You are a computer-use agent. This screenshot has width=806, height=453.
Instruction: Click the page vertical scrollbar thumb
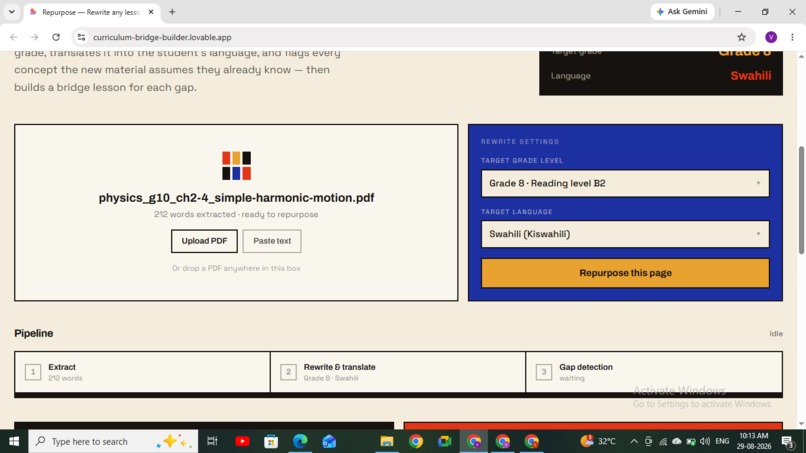[801, 200]
